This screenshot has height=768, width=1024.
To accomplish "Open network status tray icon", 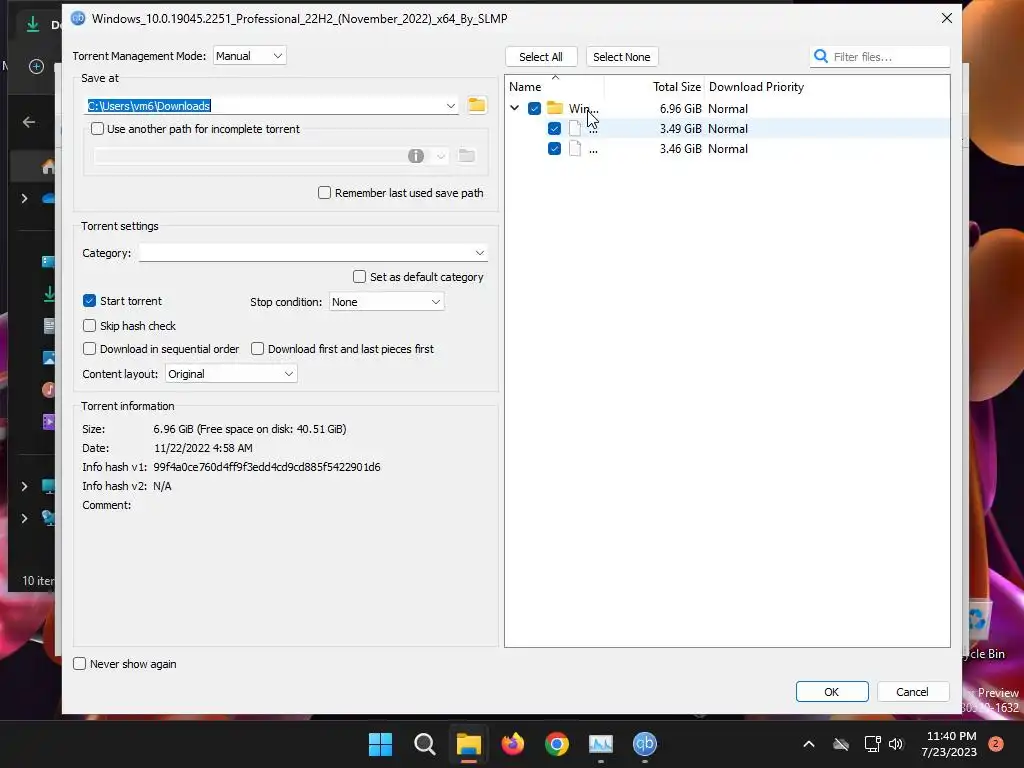I will click(872, 744).
